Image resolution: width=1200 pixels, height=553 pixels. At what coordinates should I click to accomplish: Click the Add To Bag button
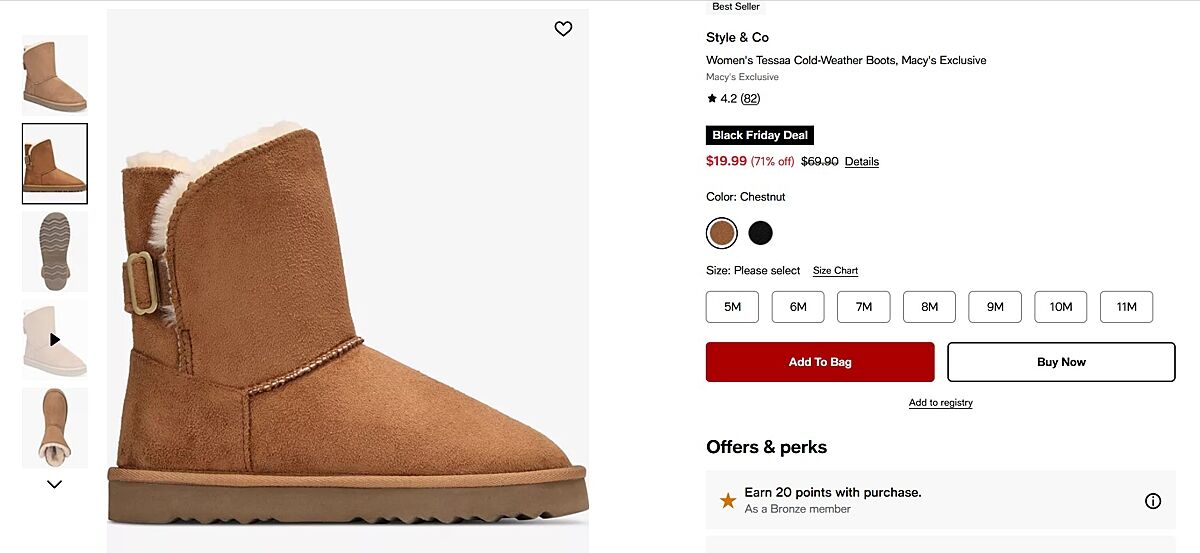(820, 362)
